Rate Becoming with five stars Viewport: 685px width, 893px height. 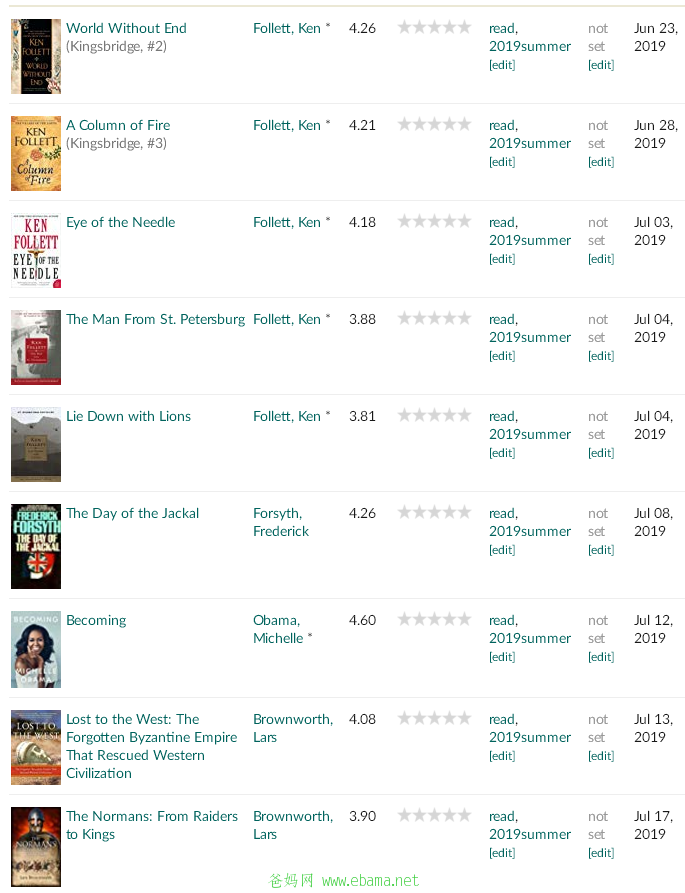[x=465, y=618]
